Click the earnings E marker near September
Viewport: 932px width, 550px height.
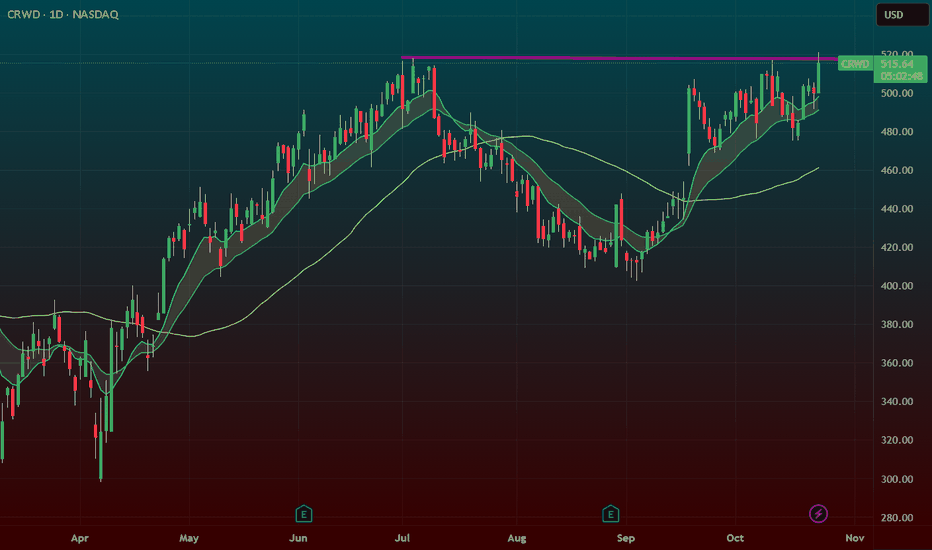[609, 514]
